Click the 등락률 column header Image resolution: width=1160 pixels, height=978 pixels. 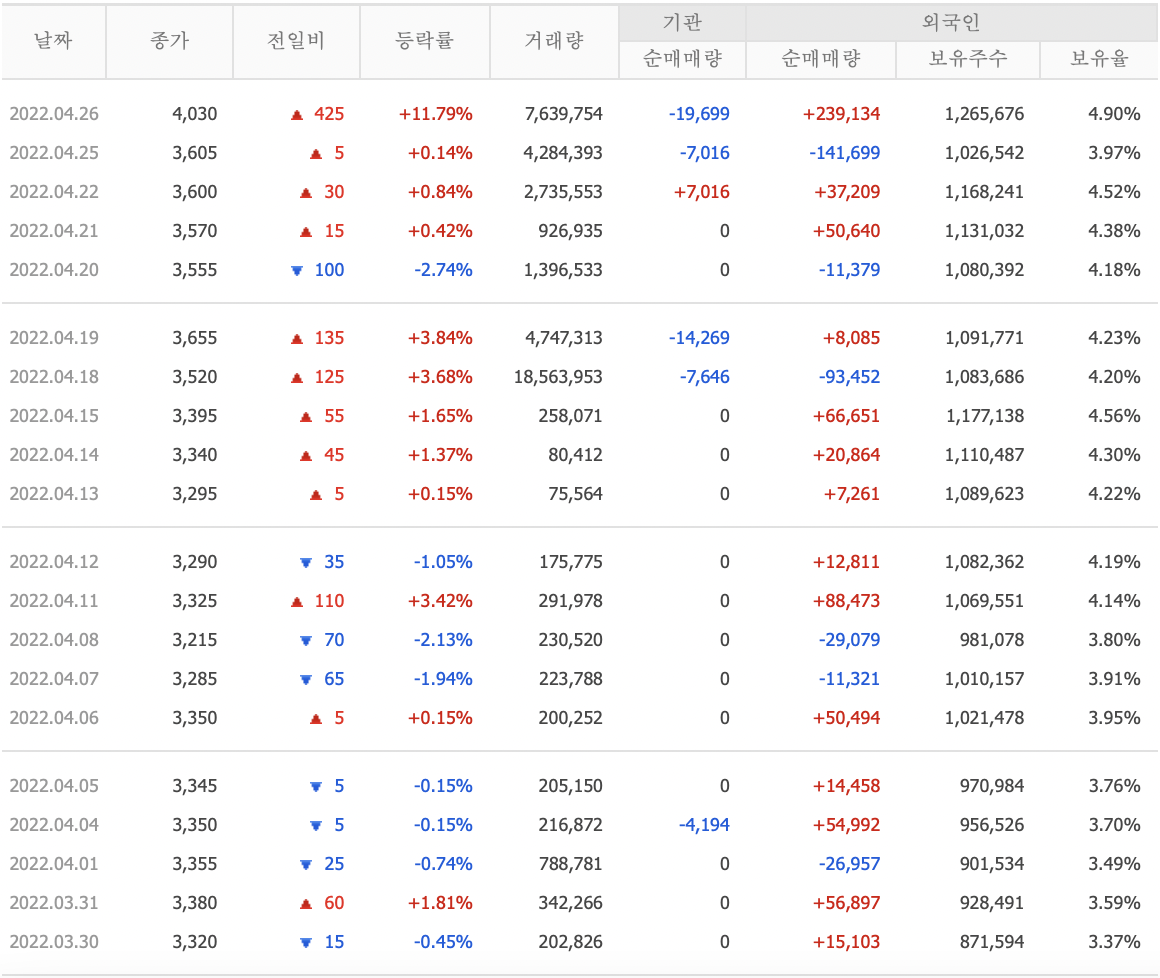point(425,41)
